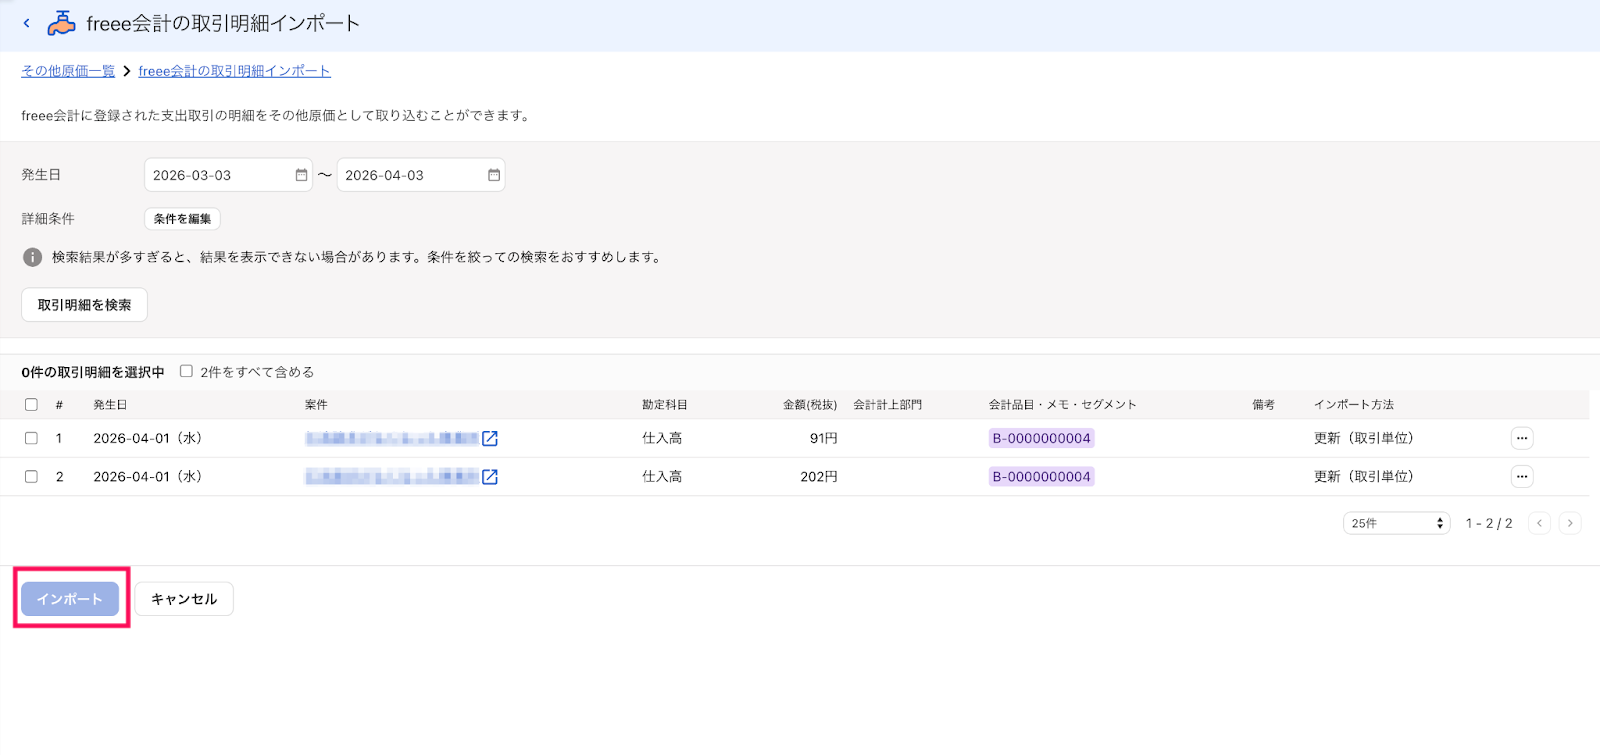The width and height of the screenshot is (1600, 755).
Task: Click the freee faucet logo icon
Action: 61,23
